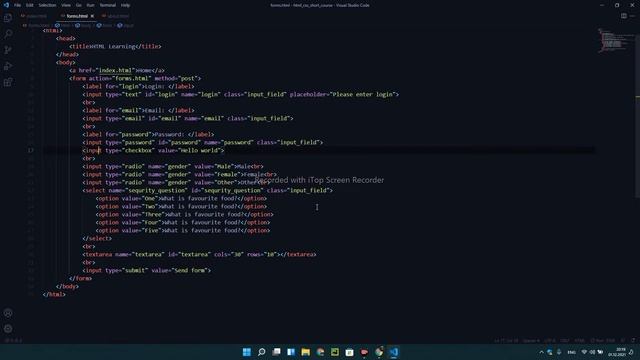The image size is (640, 360).
Task: Open the Run menu
Action: (x=91, y=5)
